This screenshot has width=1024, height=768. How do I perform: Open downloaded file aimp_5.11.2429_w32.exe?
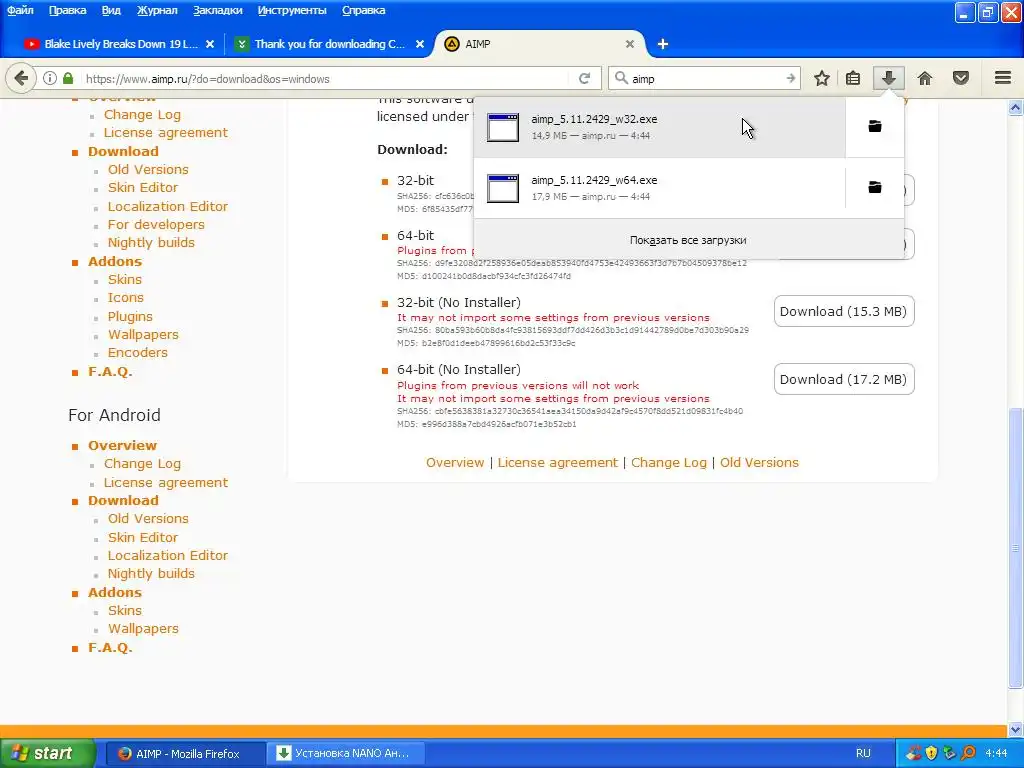(659, 127)
